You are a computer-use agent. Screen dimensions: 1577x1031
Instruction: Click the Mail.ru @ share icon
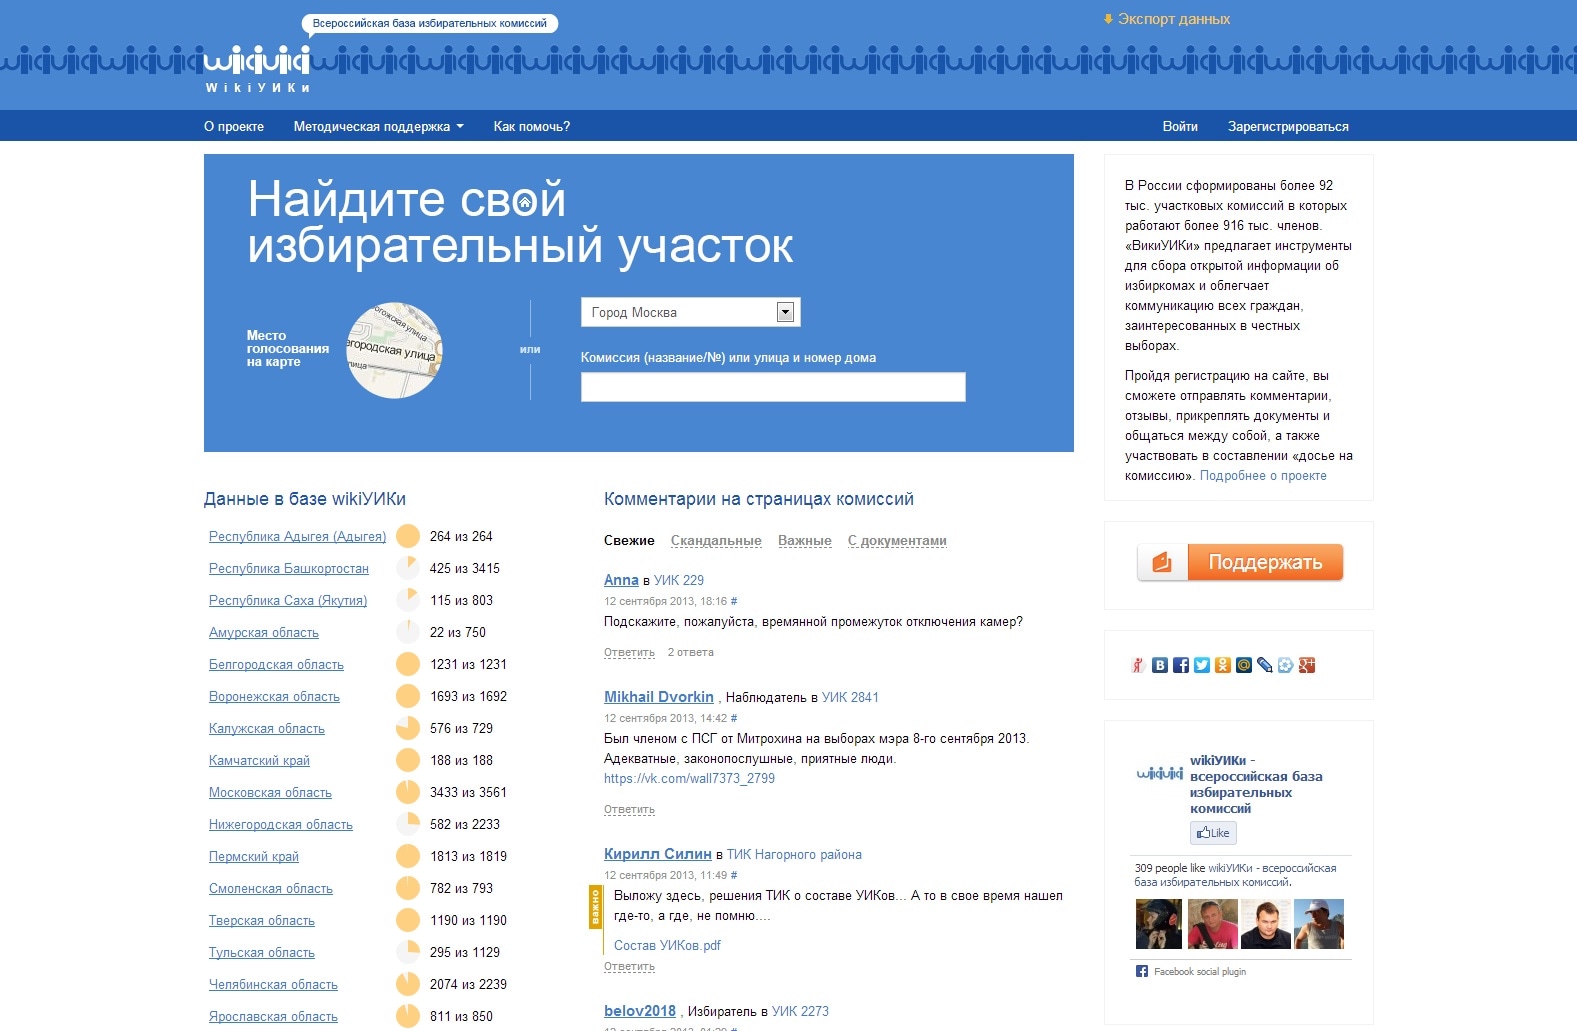click(1244, 665)
